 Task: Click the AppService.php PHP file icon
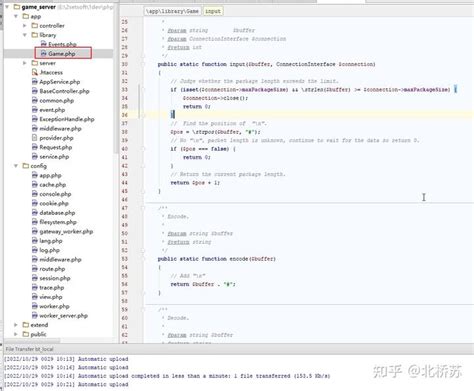click(35, 81)
